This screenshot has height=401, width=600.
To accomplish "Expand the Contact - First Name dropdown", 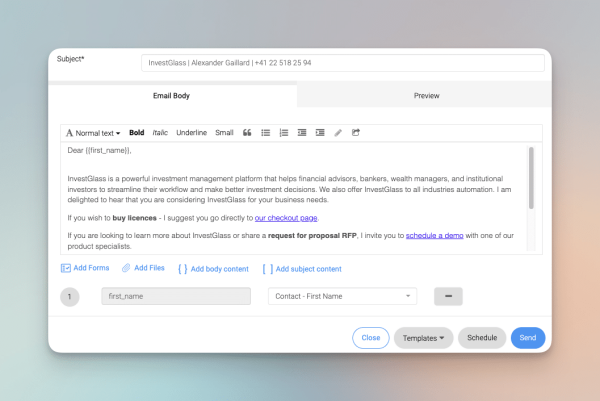I will pos(342,297).
